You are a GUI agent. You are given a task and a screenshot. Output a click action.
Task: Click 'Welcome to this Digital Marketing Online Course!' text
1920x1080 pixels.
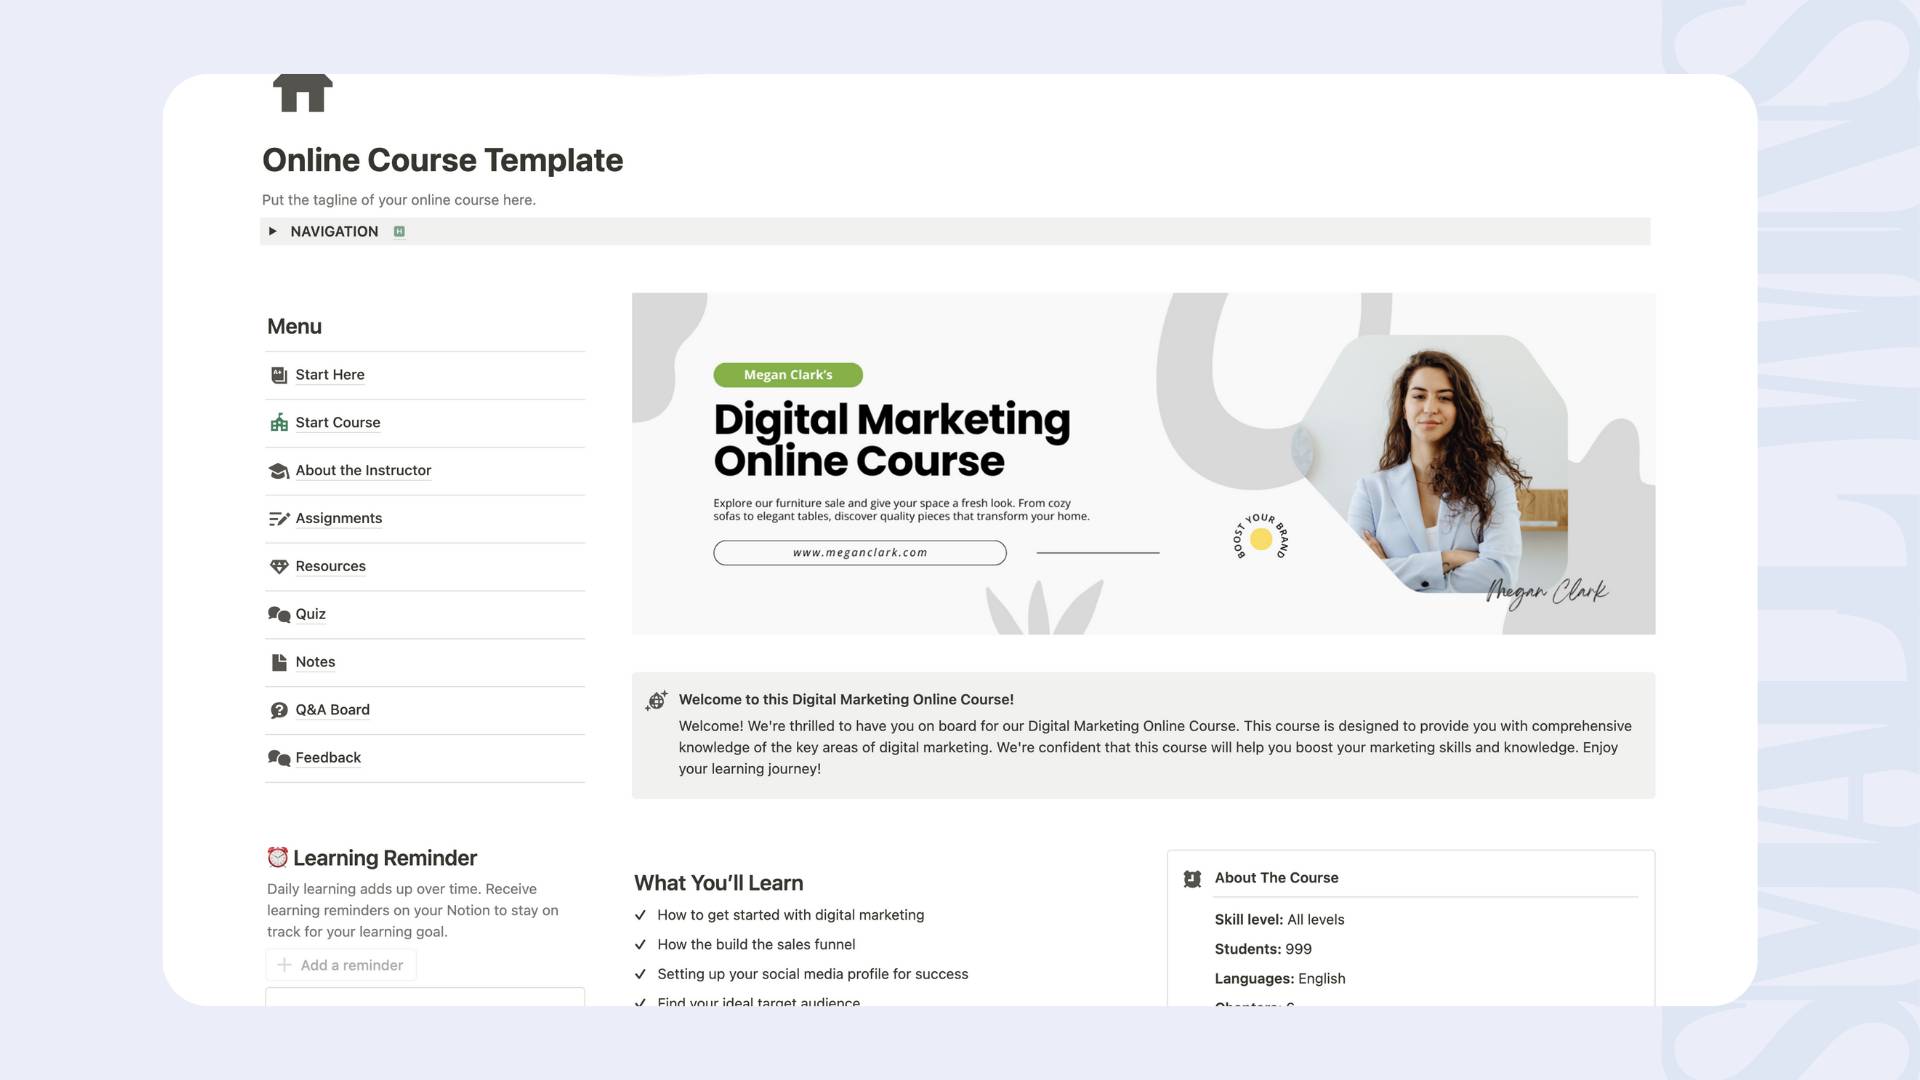846,700
